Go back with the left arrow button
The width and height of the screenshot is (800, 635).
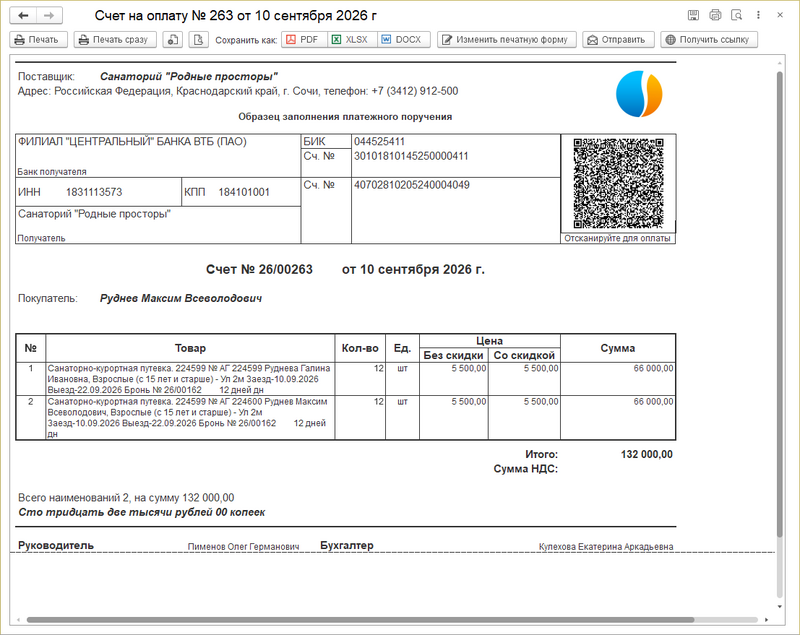pyautogui.click(x=23, y=16)
